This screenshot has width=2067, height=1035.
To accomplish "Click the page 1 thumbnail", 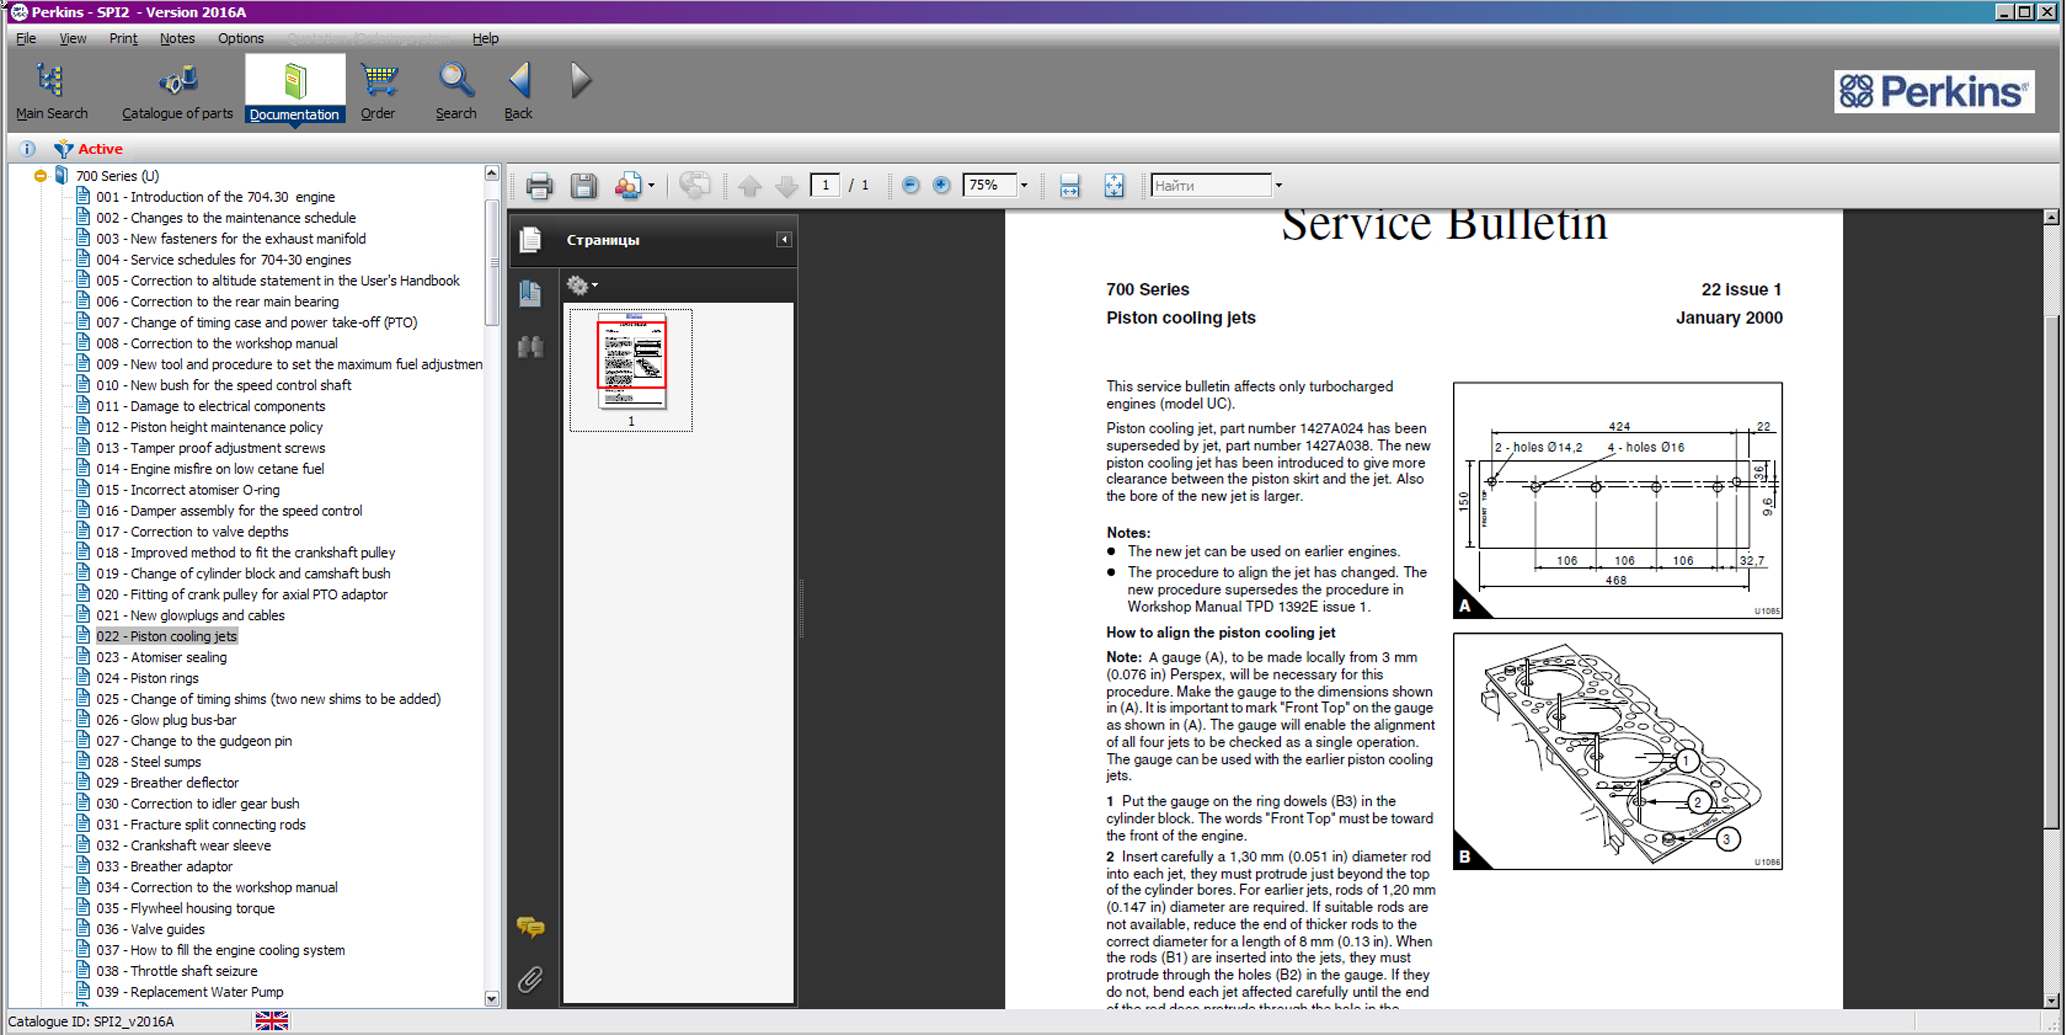I will tap(631, 361).
